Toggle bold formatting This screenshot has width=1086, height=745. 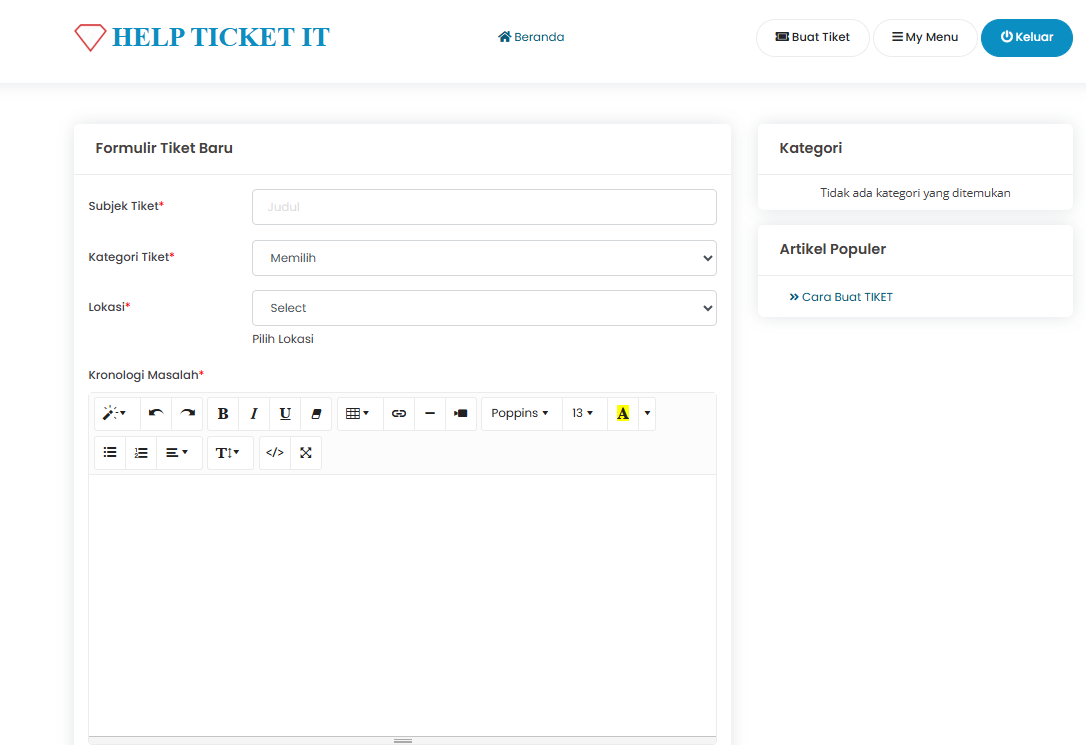223,413
